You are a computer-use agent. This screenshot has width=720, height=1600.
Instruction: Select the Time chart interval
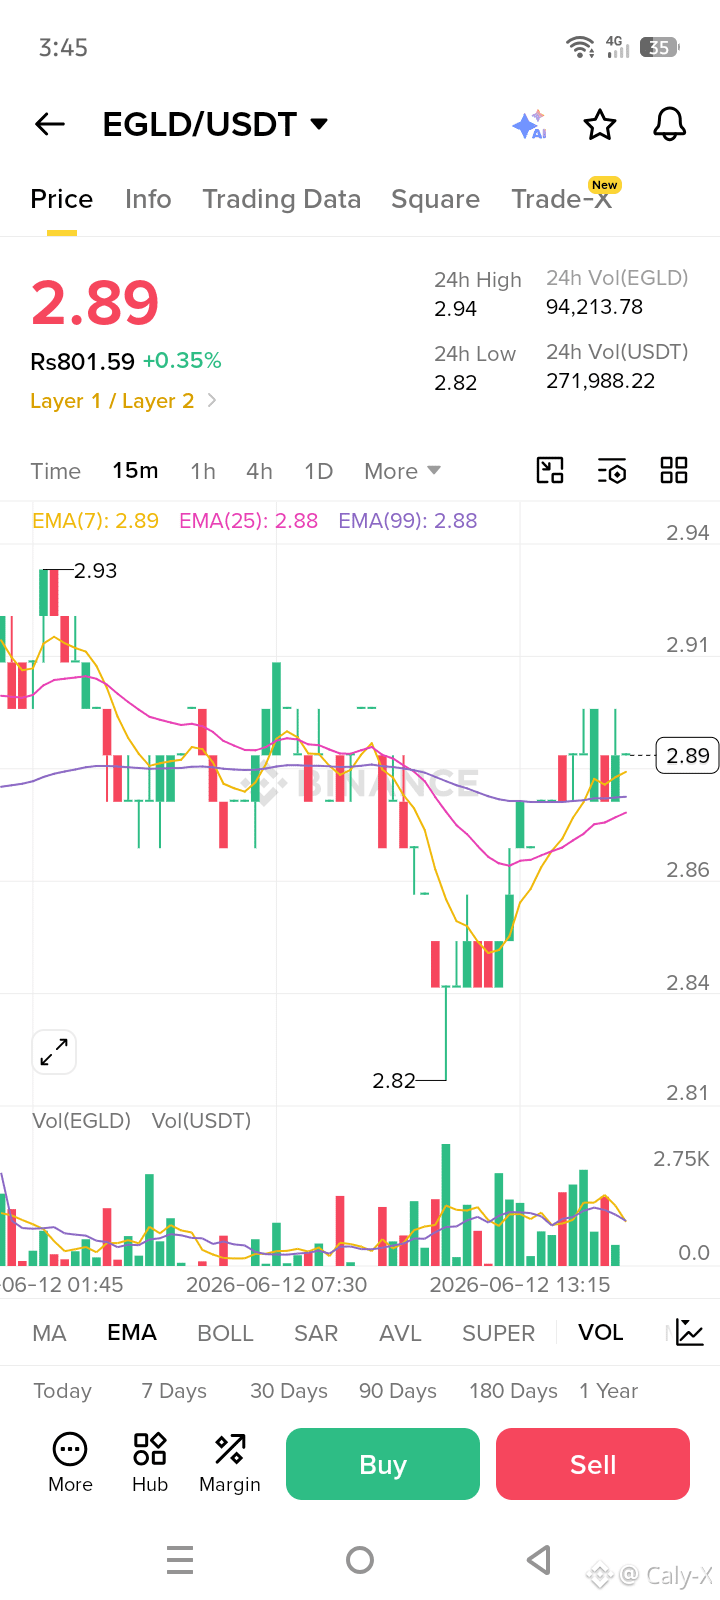point(56,471)
